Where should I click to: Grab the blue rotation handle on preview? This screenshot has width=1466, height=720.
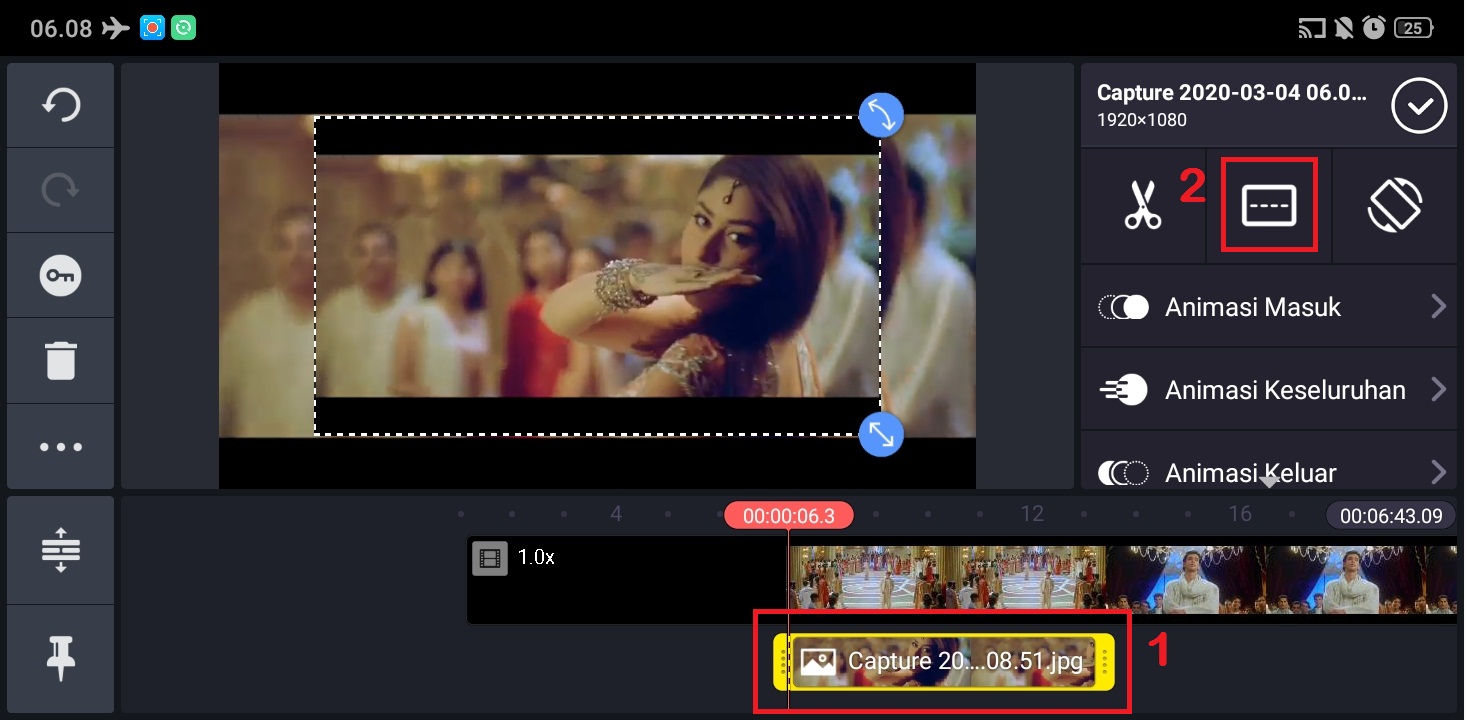click(881, 115)
